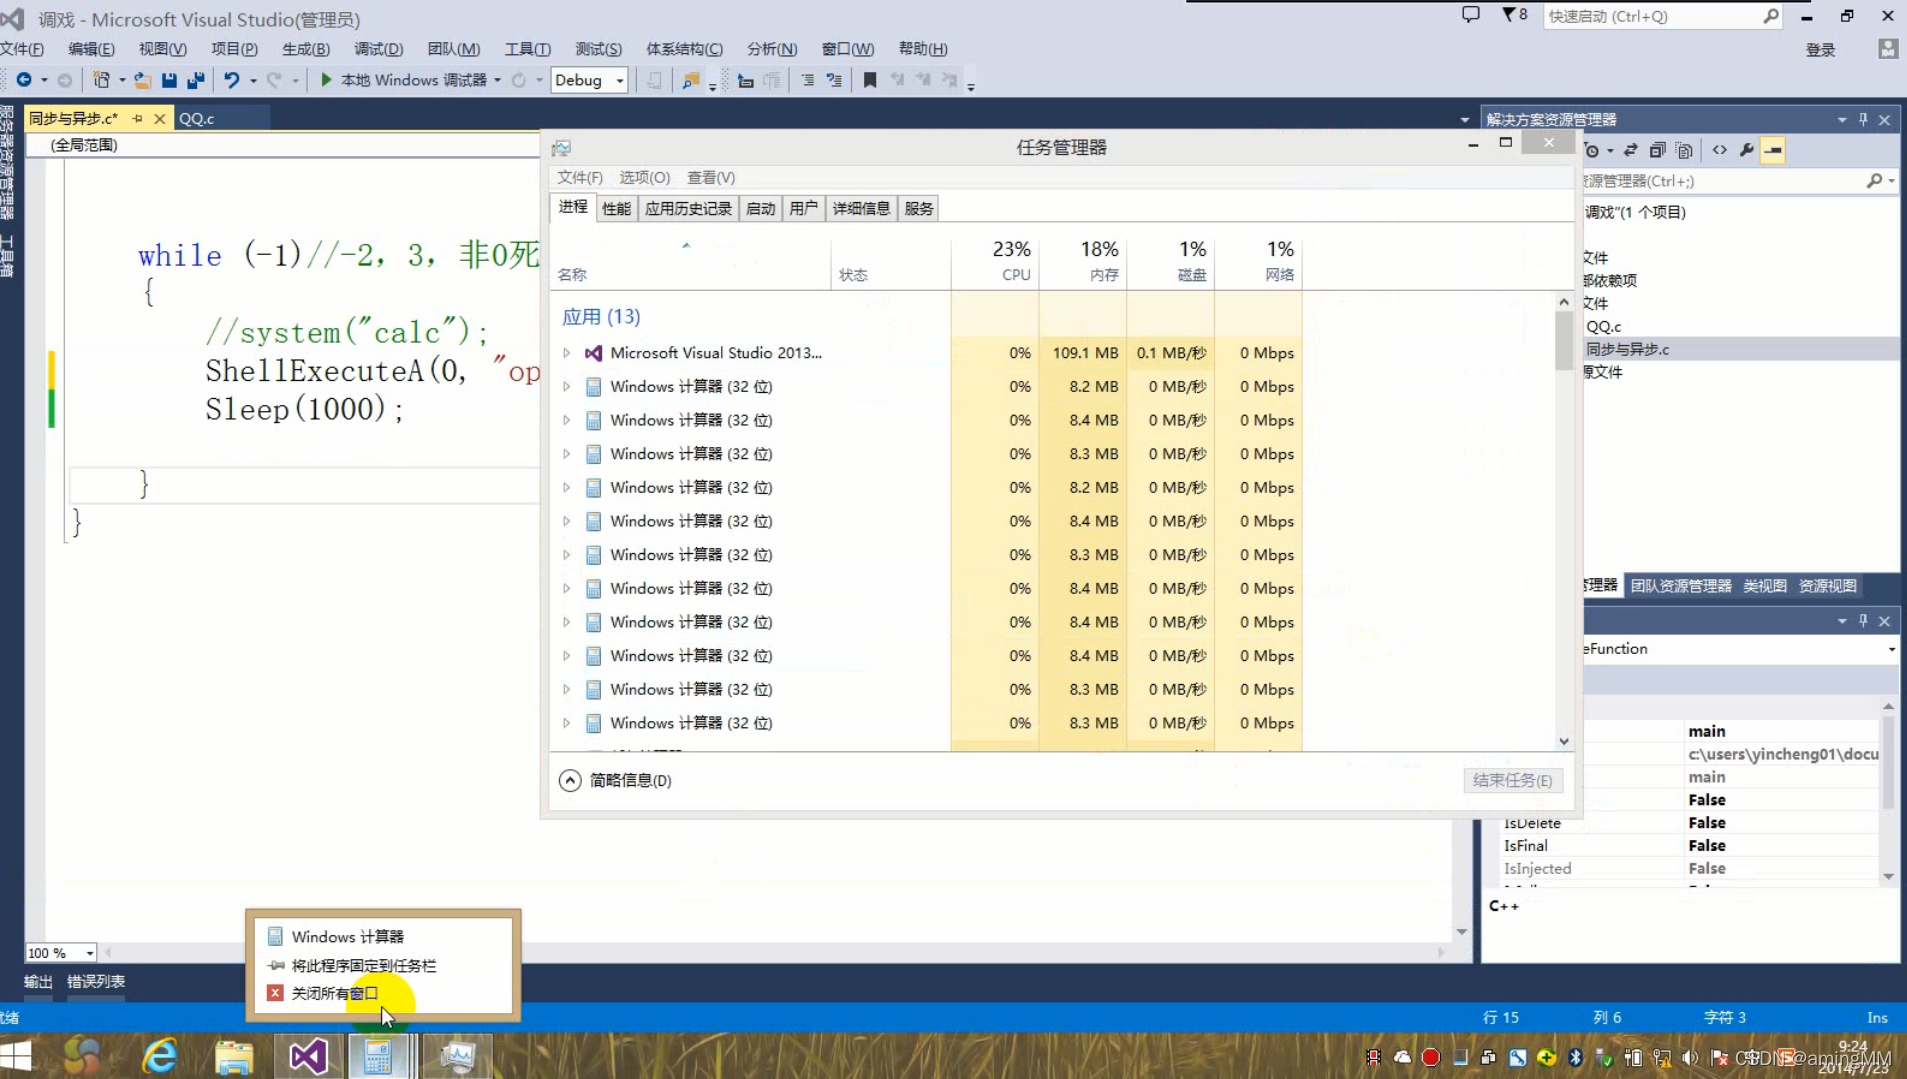Click the 快速启动 search box
Image resolution: width=1907 pixels, height=1079 pixels.
coord(1663,16)
